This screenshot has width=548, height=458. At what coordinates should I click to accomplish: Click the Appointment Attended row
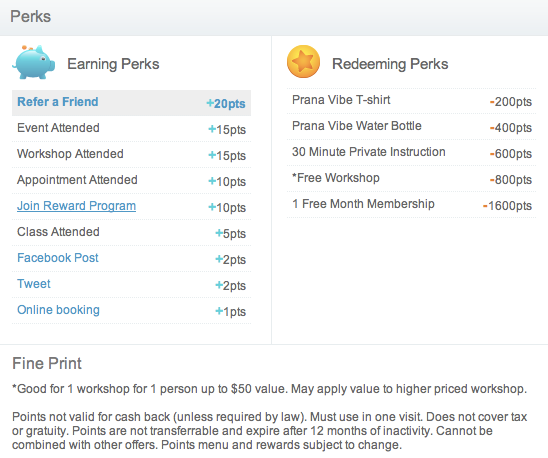coord(131,180)
